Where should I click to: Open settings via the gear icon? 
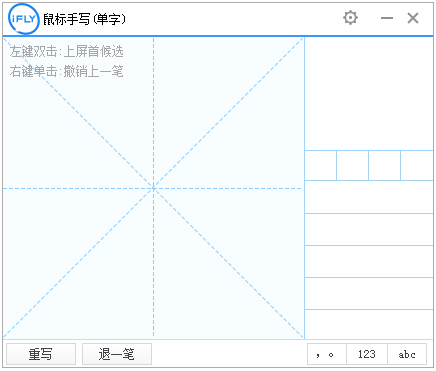[350, 18]
